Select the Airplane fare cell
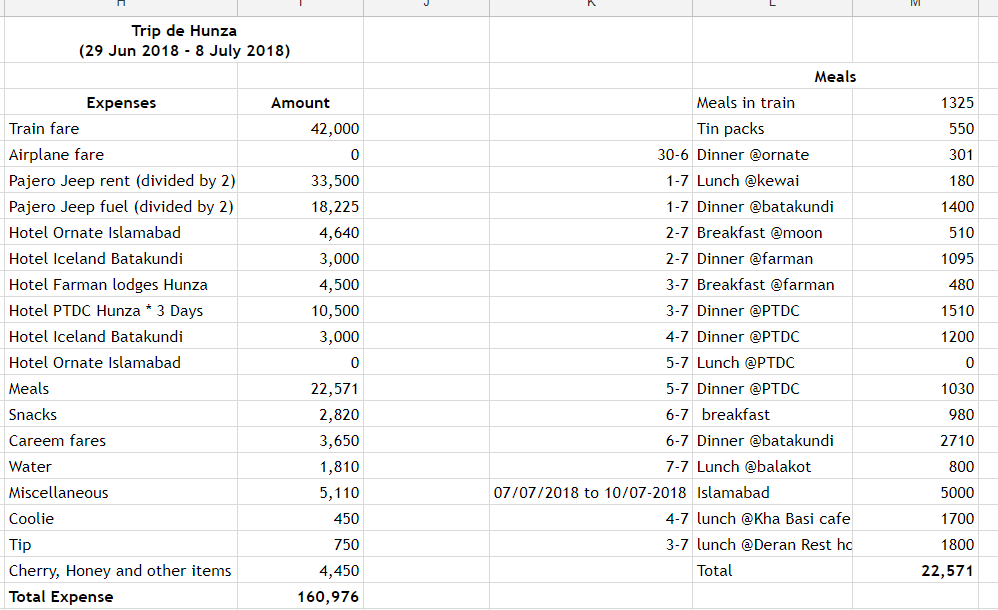This screenshot has width=998, height=610. pyautogui.click(x=121, y=155)
